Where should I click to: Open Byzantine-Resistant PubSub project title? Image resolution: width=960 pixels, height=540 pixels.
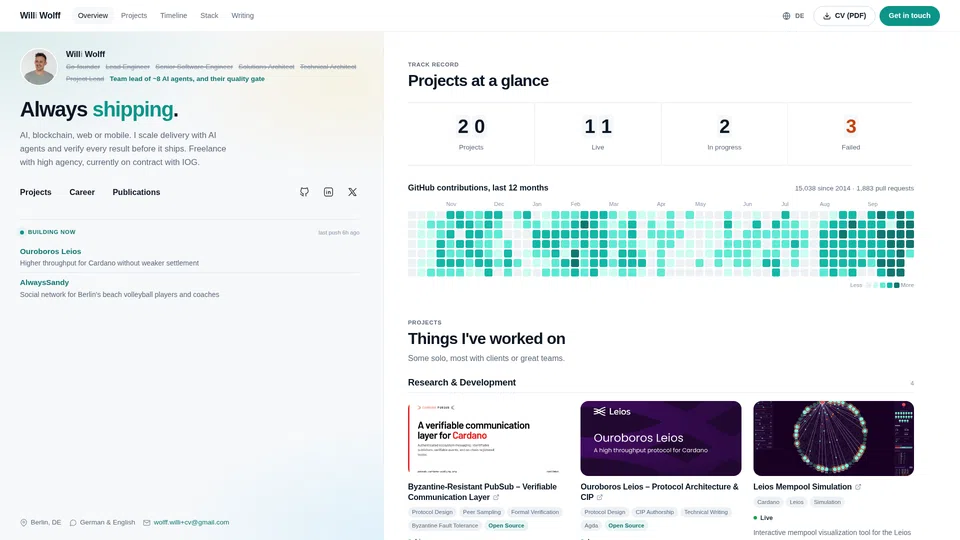pos(482,492)
